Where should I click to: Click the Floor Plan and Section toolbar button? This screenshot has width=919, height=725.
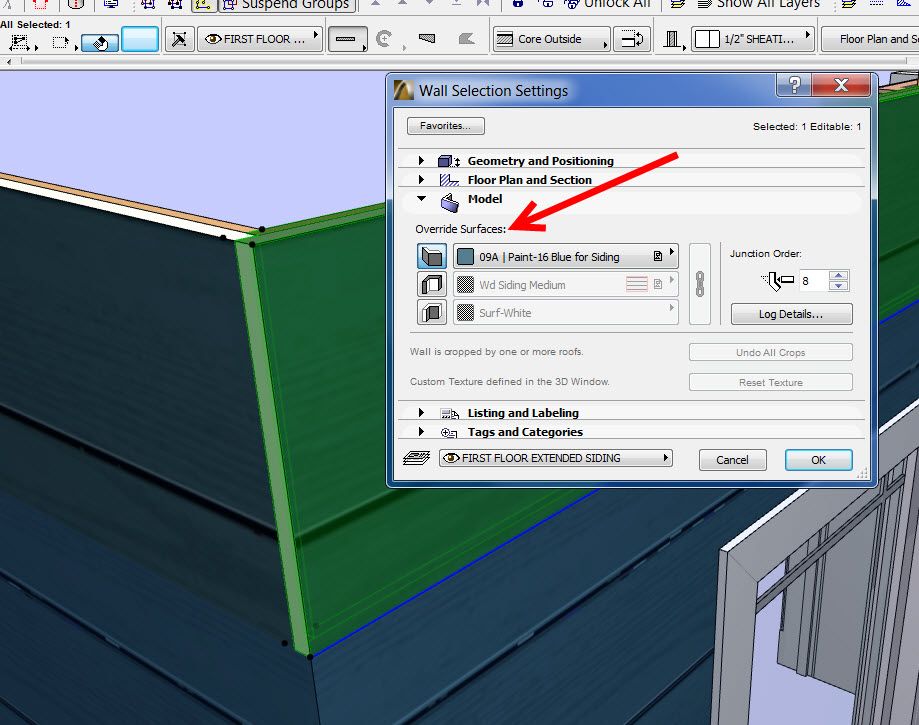point(870,39)
